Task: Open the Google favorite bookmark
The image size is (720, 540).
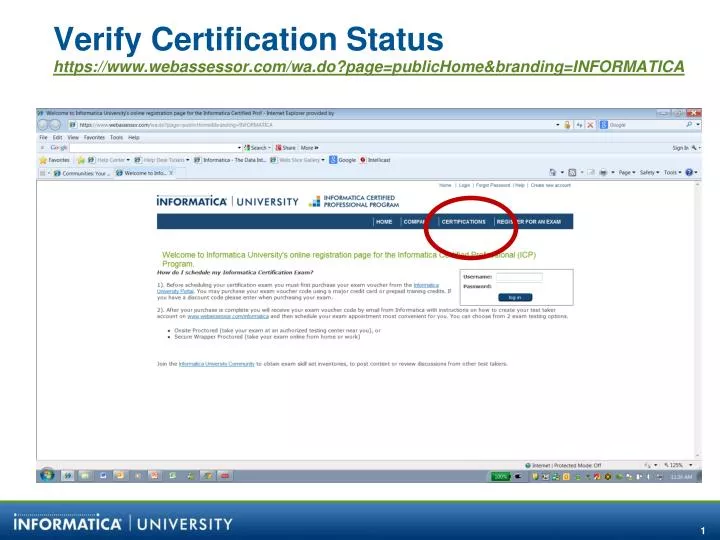Action: [343, 160]
